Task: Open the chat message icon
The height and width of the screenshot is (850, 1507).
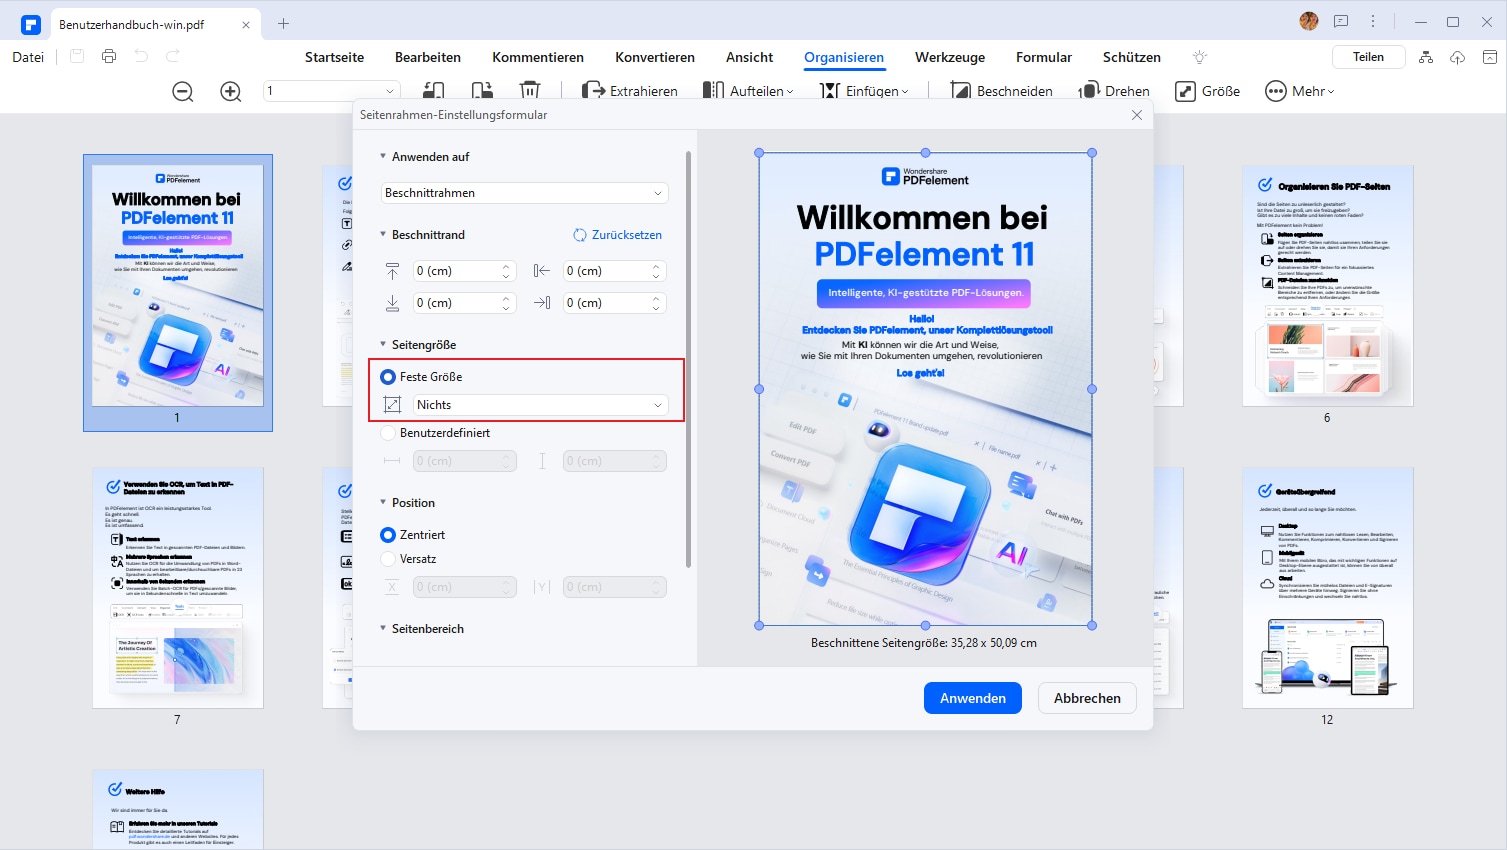Action: 1341,22
